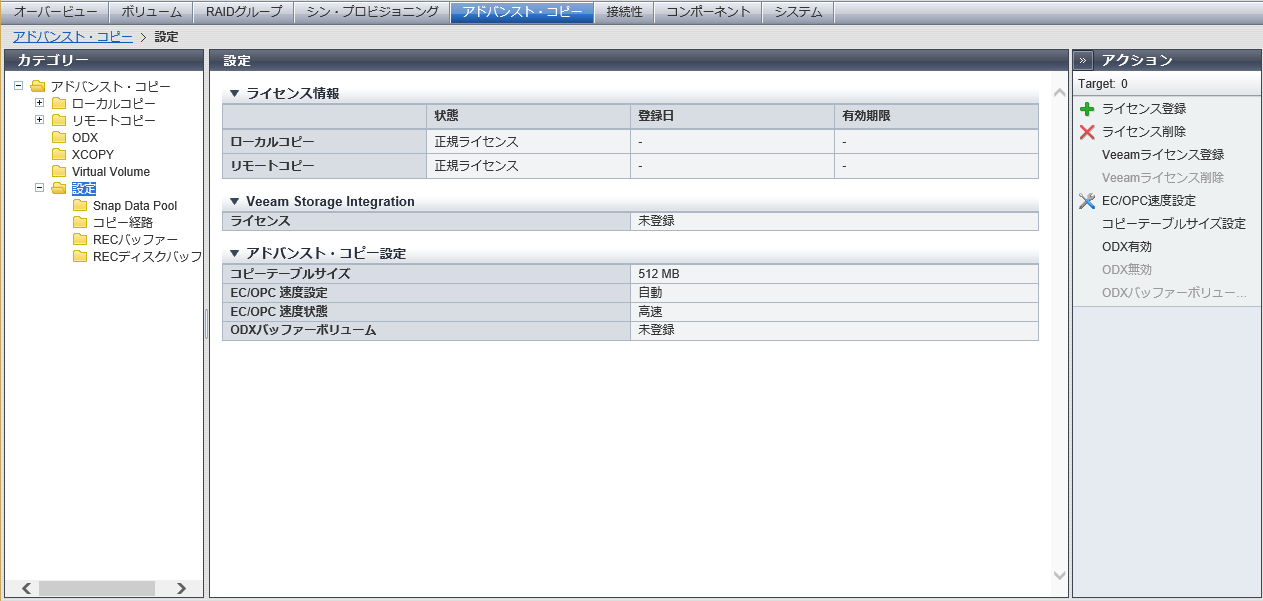Screen dimensions: 1263x601
Task: Click the EC/OPC速度設定 wrench icon
Action: [x=1087, y=201]
